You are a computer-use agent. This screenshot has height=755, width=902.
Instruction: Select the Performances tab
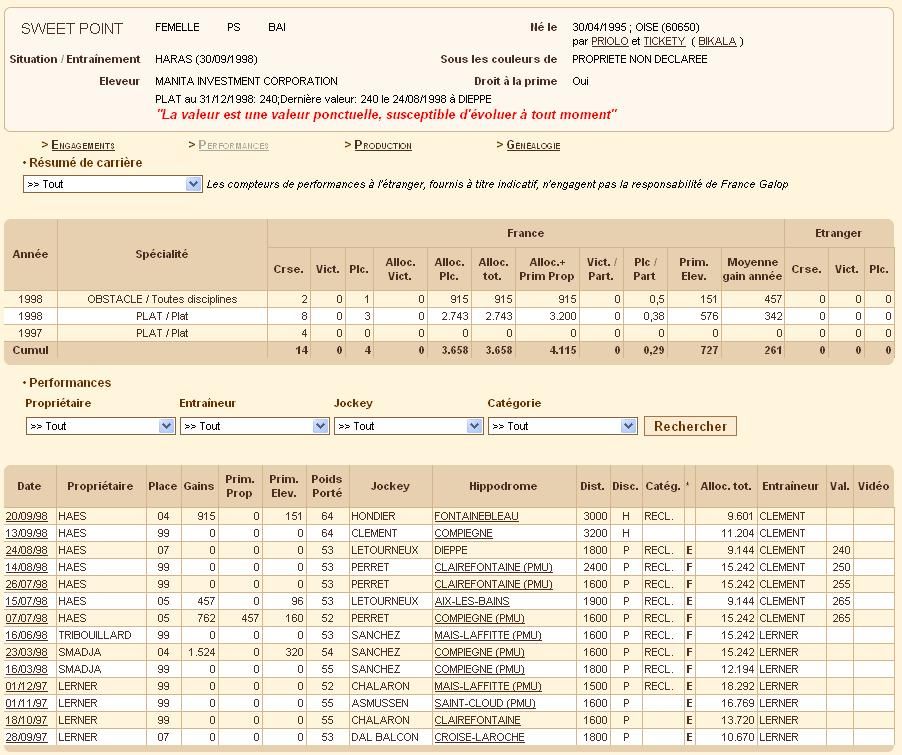tap(233, 145)
